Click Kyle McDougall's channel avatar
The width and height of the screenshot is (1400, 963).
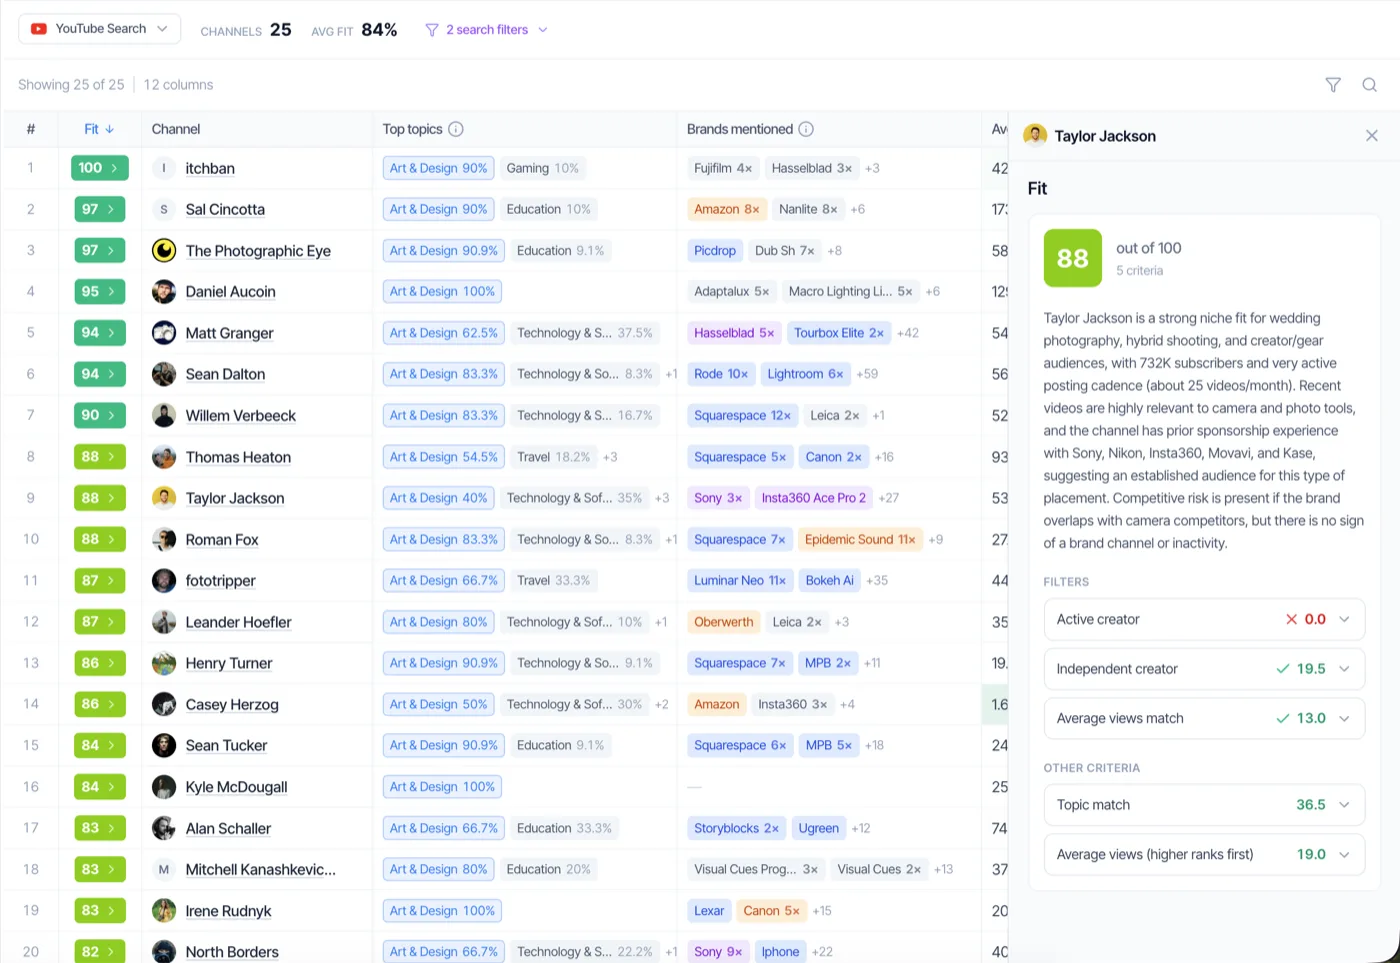pyautogui.click(x=164, y=787)
